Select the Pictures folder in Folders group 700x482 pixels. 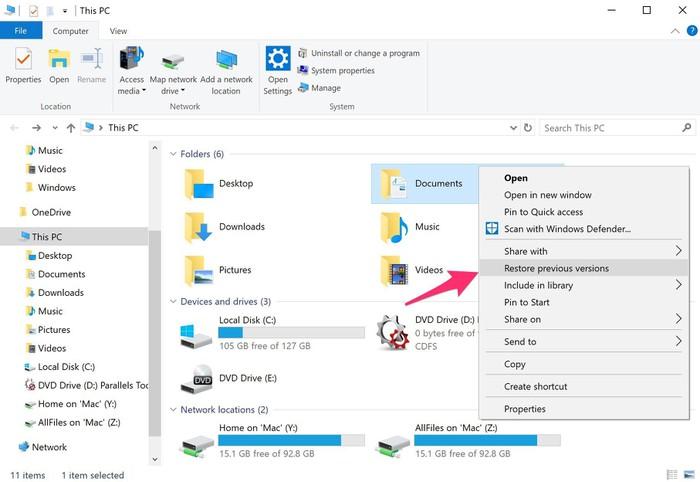[x=218, y=270]
